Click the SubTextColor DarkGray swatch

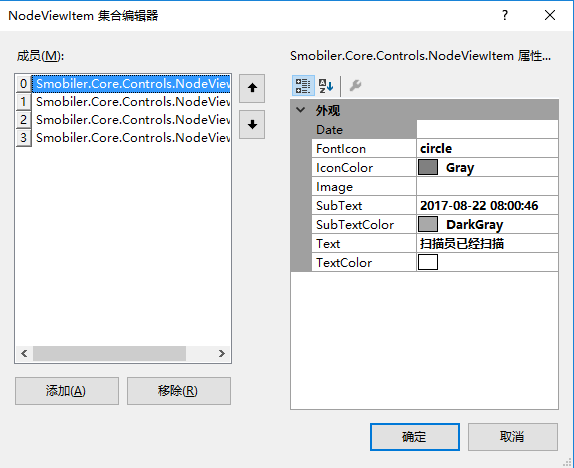(x=428, y=224)
